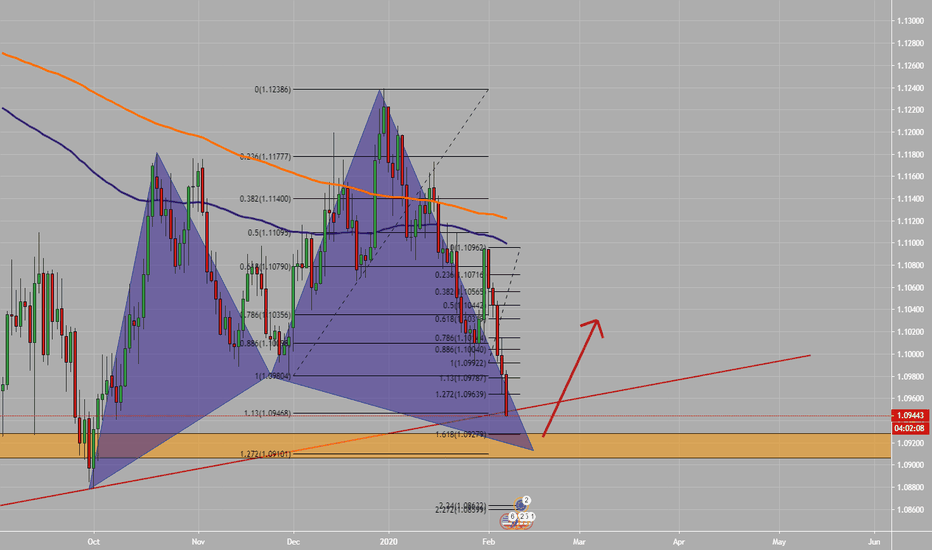Screen dimensions: 932x550
Task: Click the 2020 label on time axis
Action: [389, 542]
